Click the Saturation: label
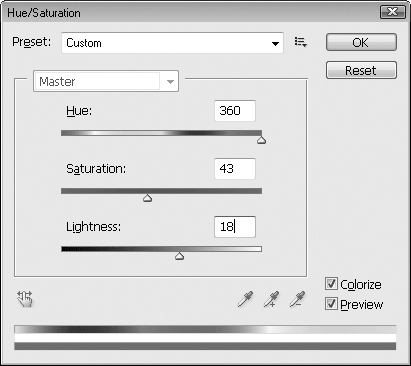Viewport: 411px width, 366px height. [x=96, y=169]
